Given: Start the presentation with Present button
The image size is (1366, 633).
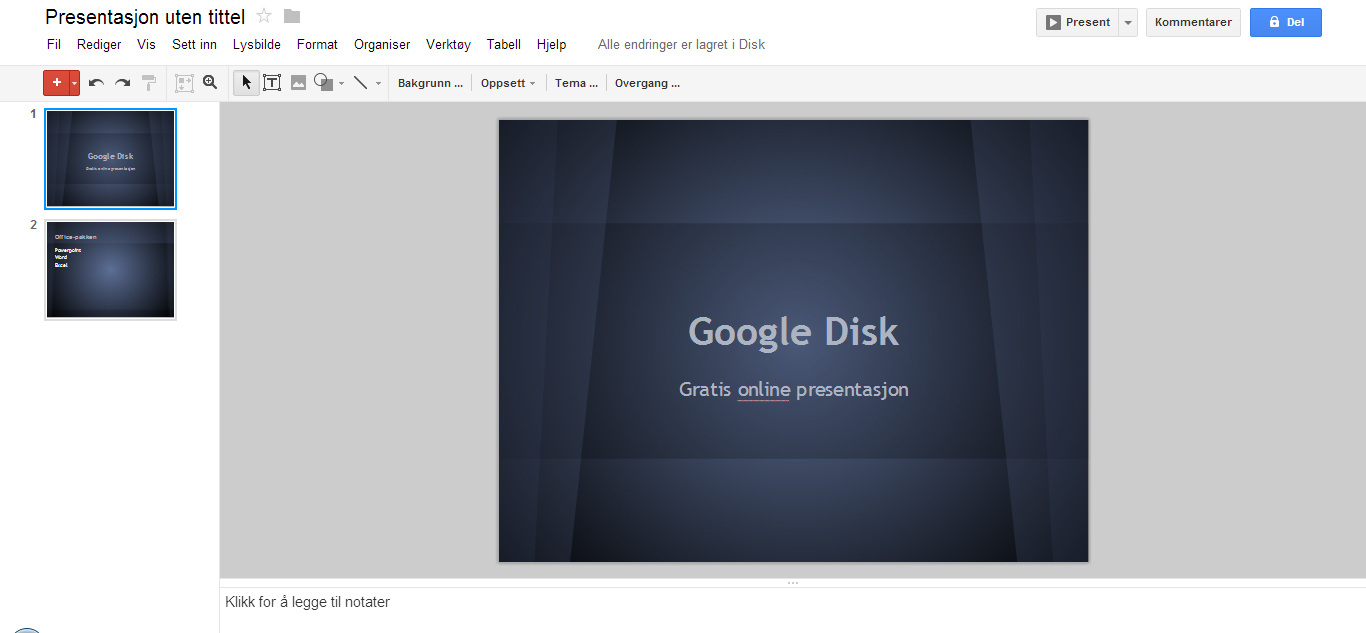Looking at the screenshot, I should (x=1076, y=22).
